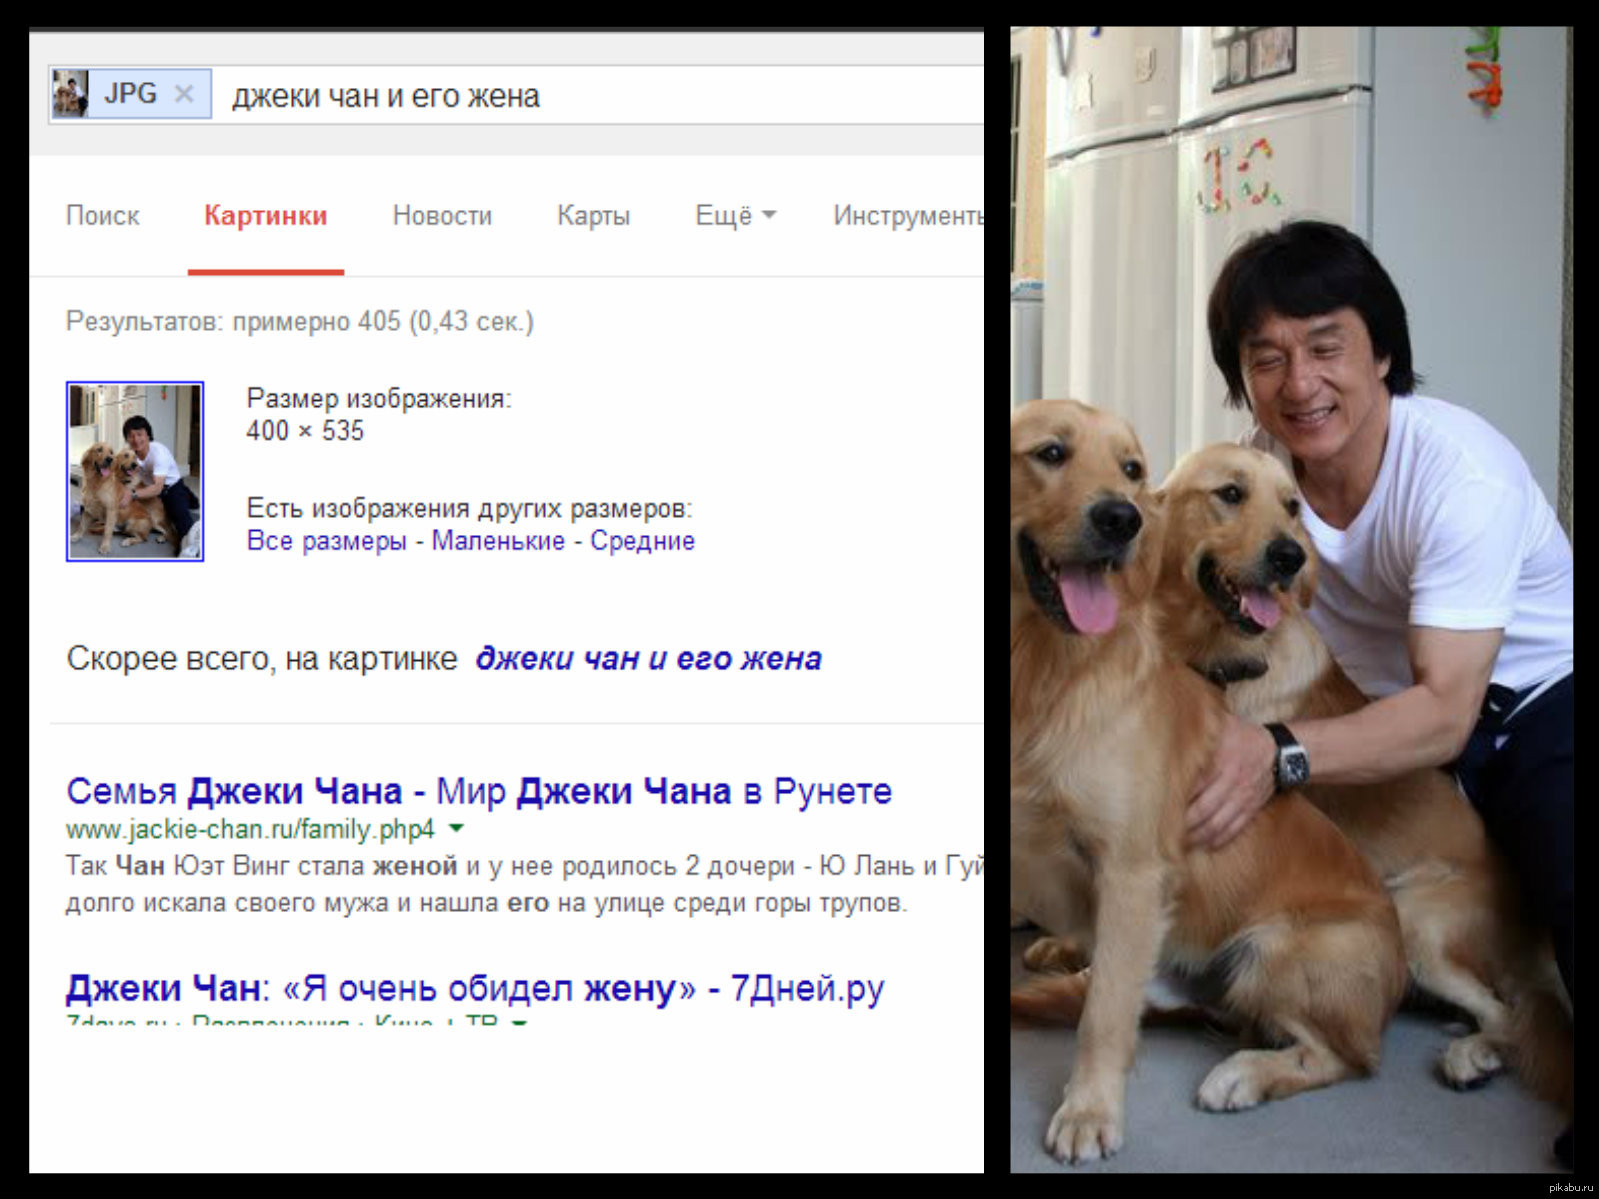Screen dimensions: 1599x1199
Task: Choose the 'Средние' size link
Action: pos(642,541)
